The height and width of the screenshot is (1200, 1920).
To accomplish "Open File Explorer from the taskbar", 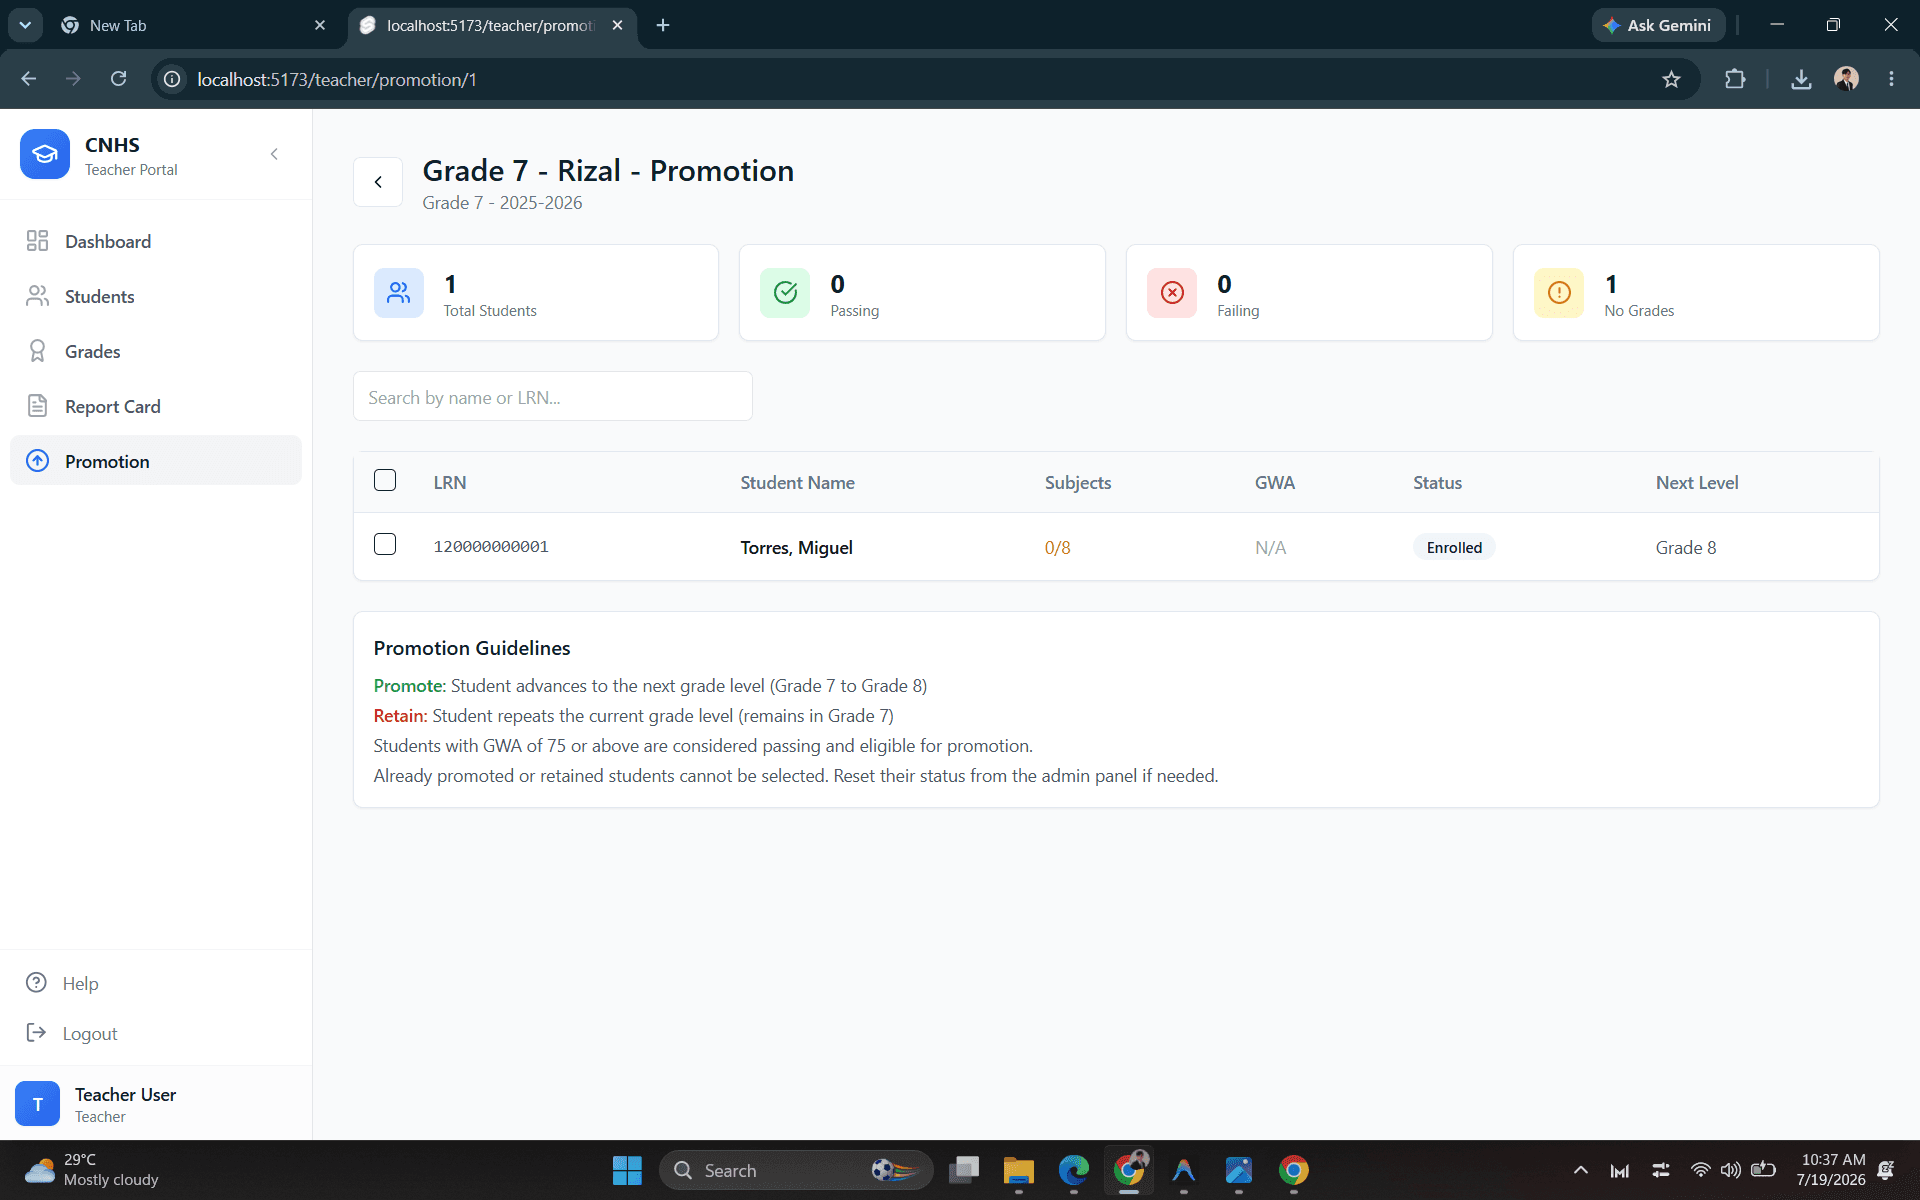I will coord(1018,1170).
